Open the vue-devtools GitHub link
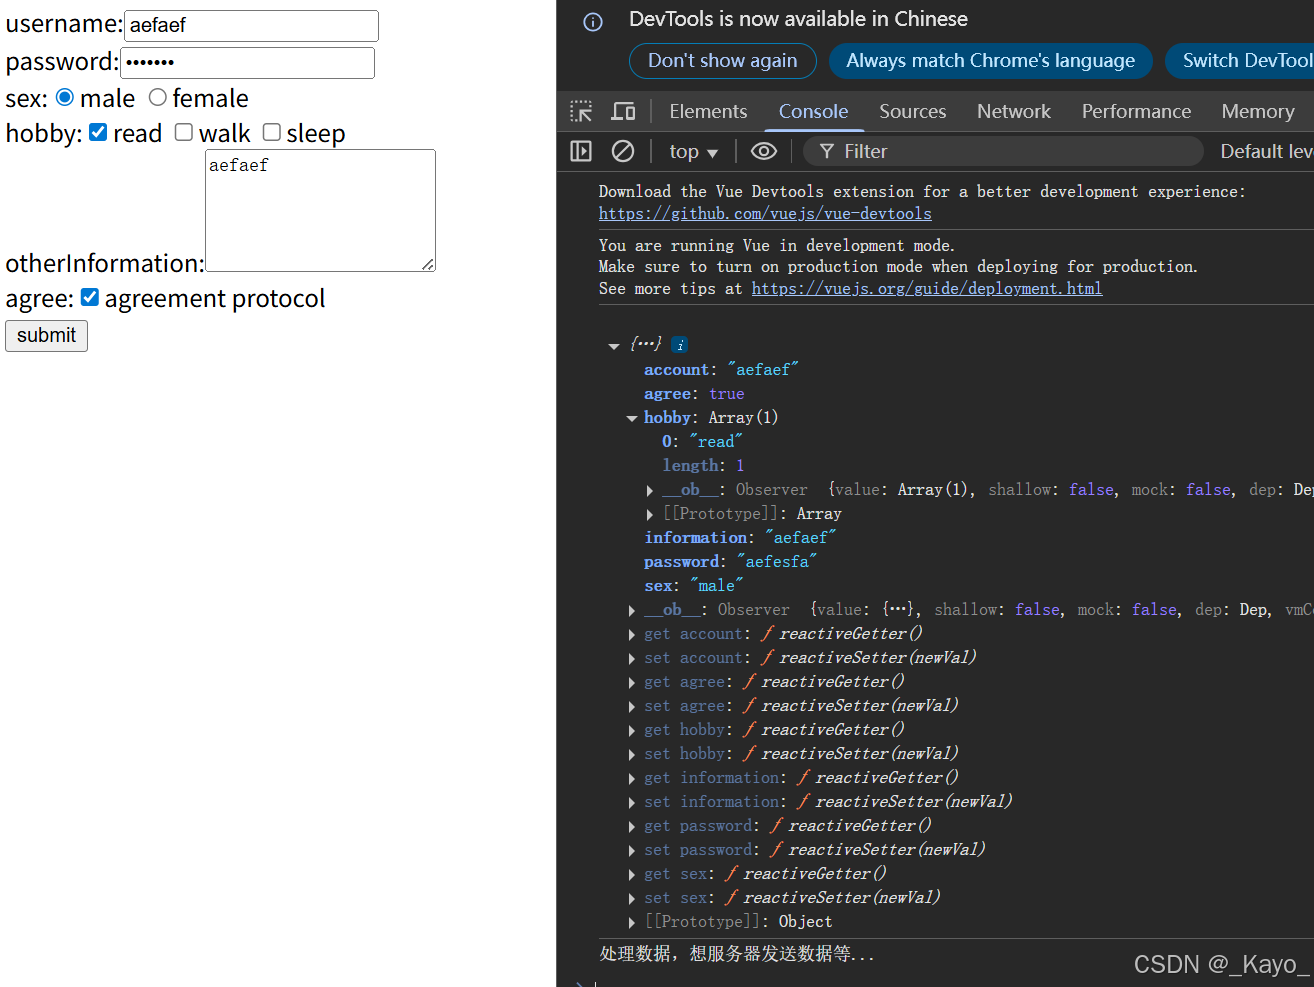1314x987 pixels. (x=765, y=213)
